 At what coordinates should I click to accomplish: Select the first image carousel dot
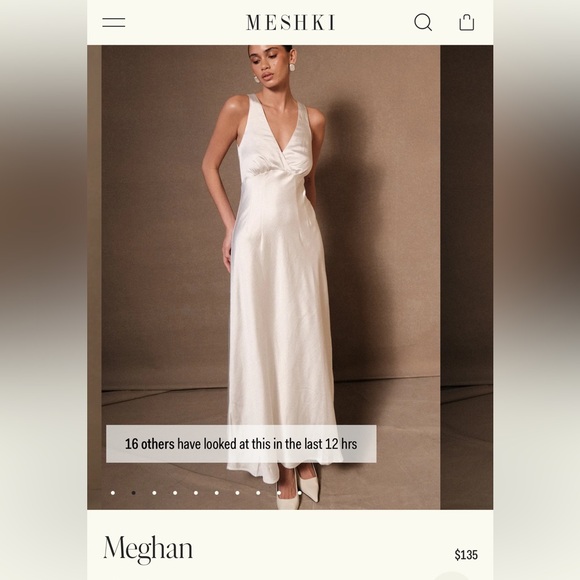click(x=113, y=493)
